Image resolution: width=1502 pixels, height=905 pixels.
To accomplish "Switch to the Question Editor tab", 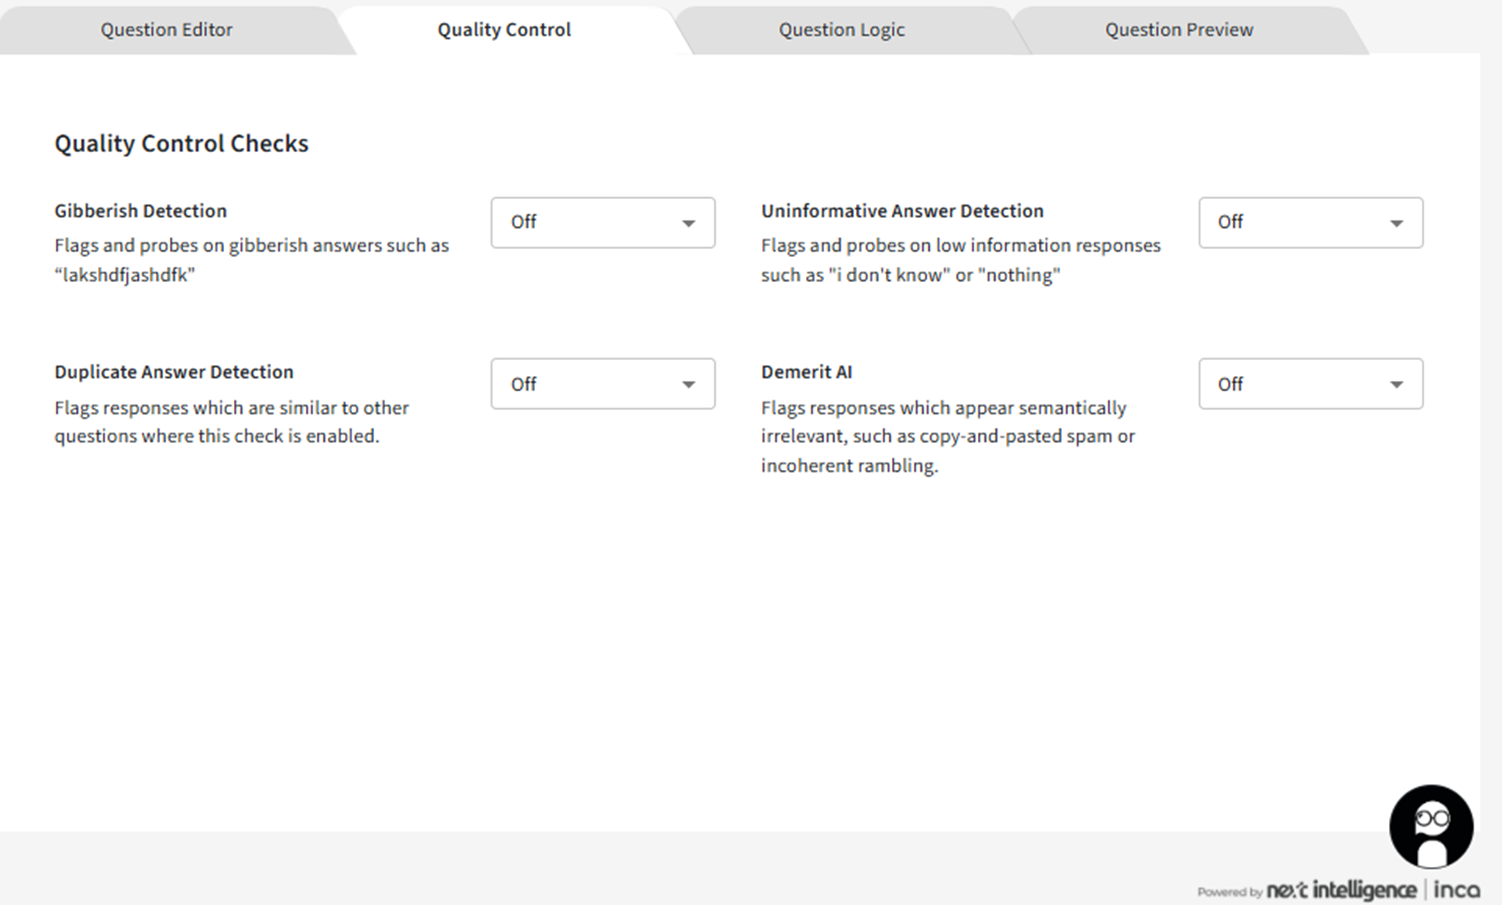I will [x=166, y=30].
